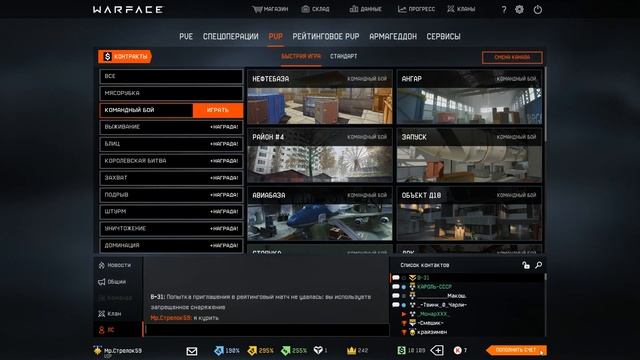Open chat bubble next to _-Твинк_0_Чарли-

click(396, 305)
